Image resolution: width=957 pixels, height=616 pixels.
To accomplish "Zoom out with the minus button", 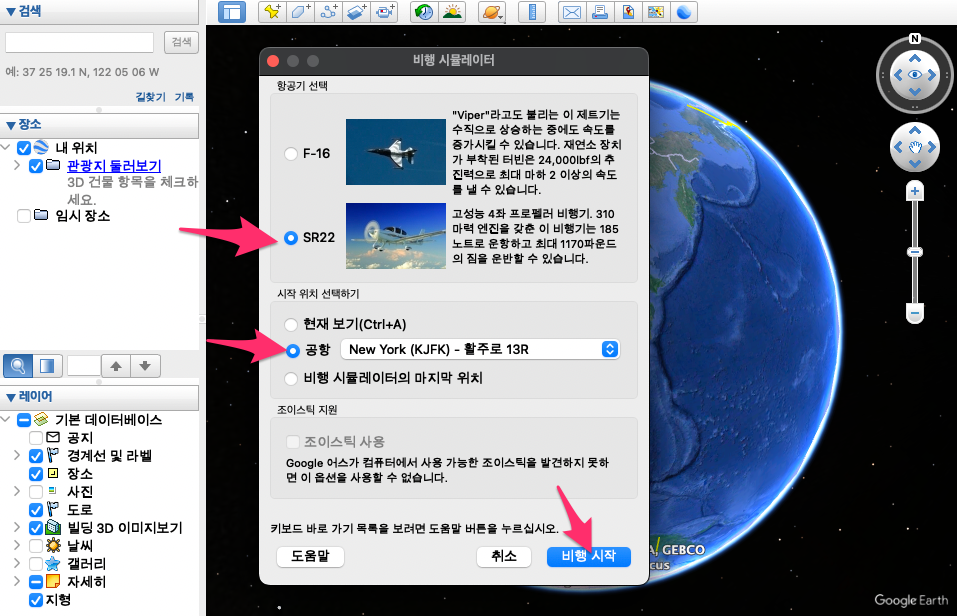I will (x=914, y=314).
